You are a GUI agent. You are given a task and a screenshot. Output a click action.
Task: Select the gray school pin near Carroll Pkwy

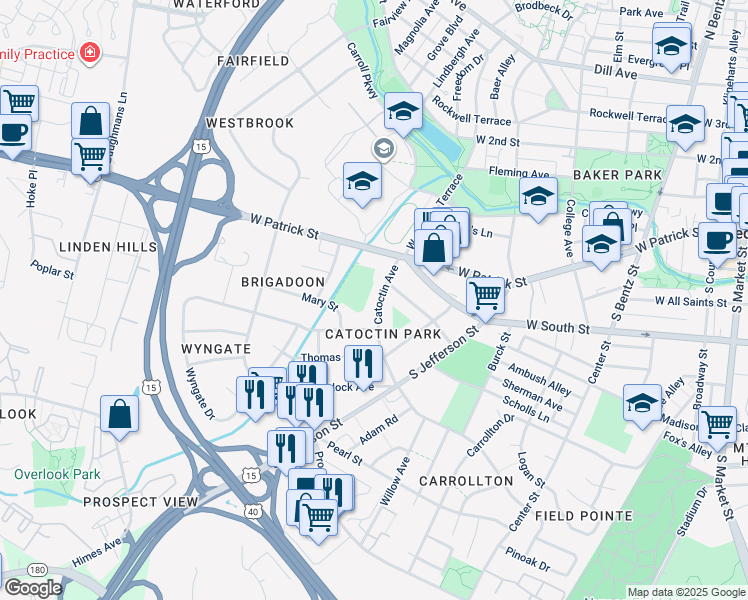click(384, 150)
